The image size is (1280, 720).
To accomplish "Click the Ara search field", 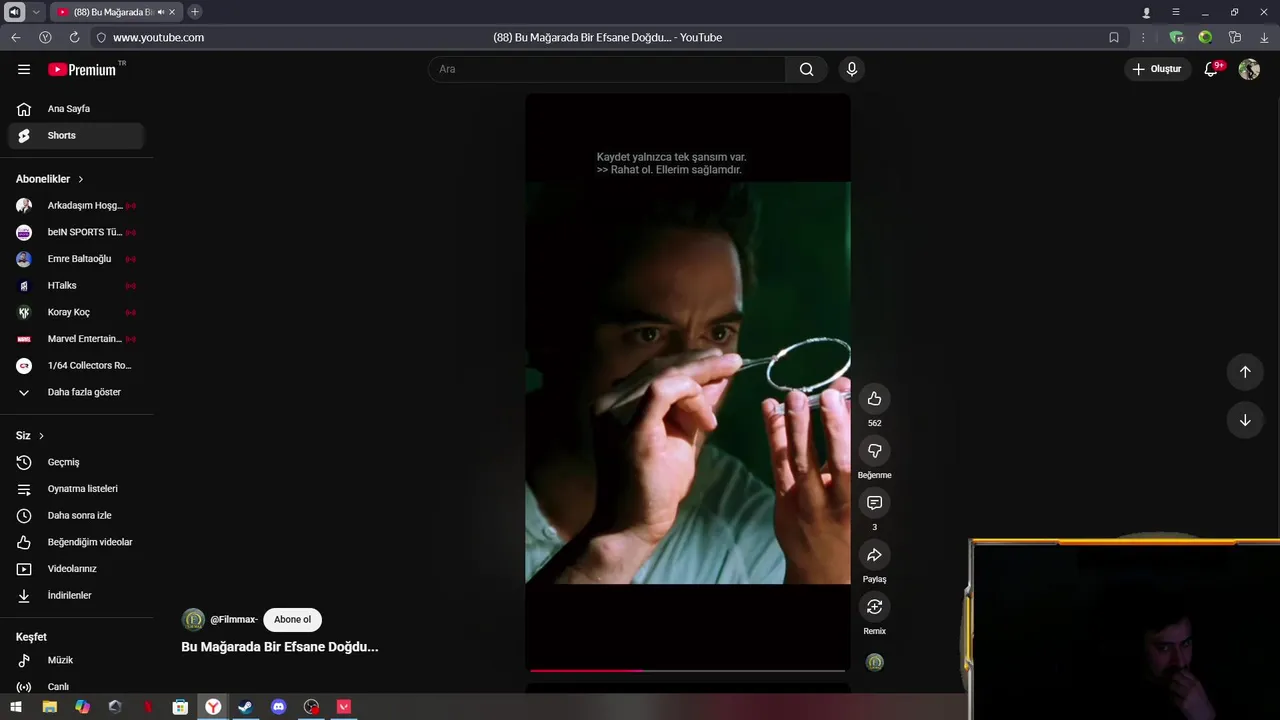I will tap(607, 69).
